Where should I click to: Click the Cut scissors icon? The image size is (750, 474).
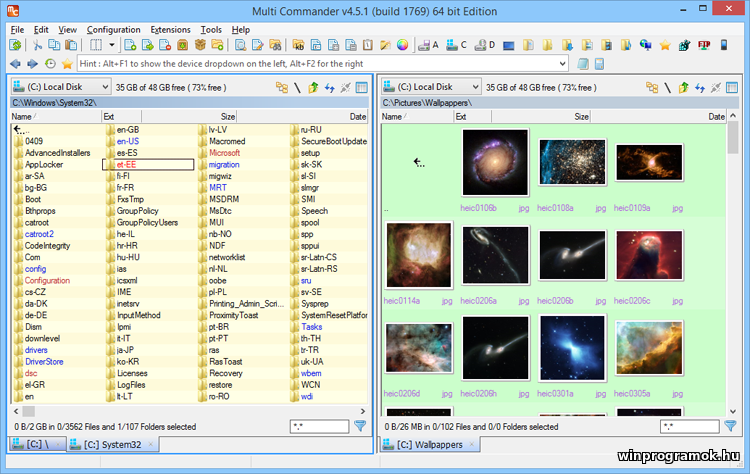37,45
